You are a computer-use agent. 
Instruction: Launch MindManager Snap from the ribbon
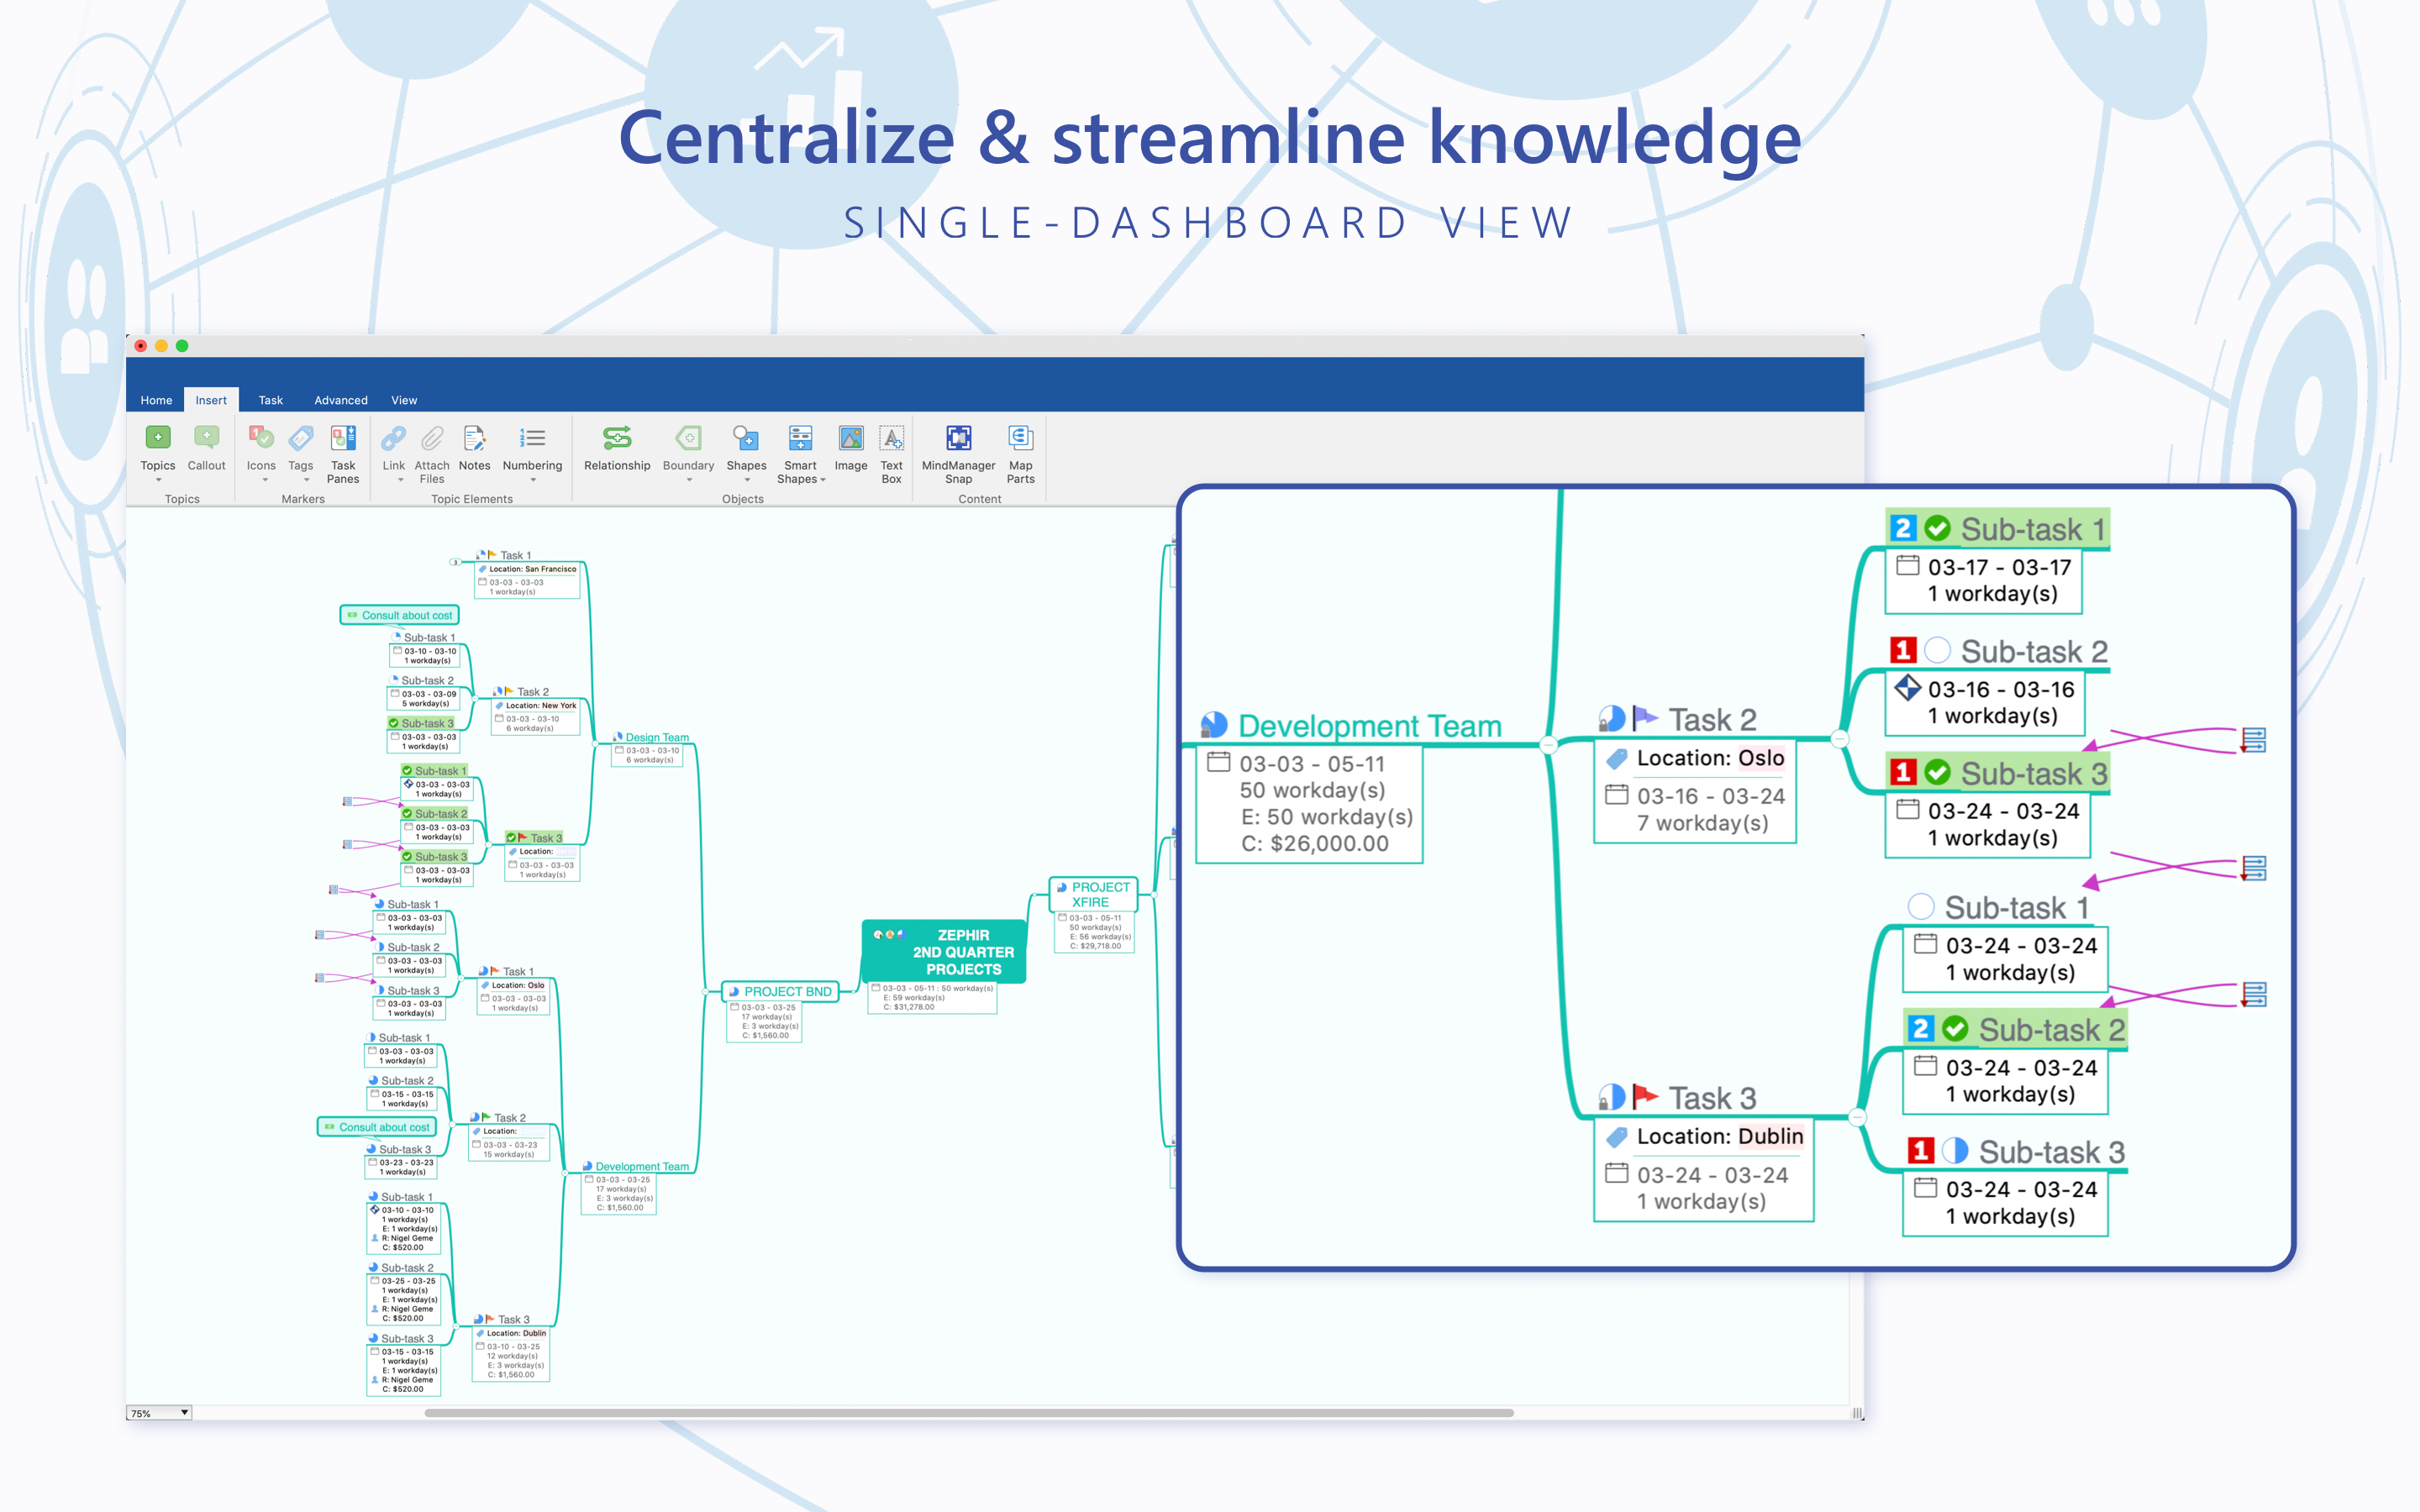(958, 438)
